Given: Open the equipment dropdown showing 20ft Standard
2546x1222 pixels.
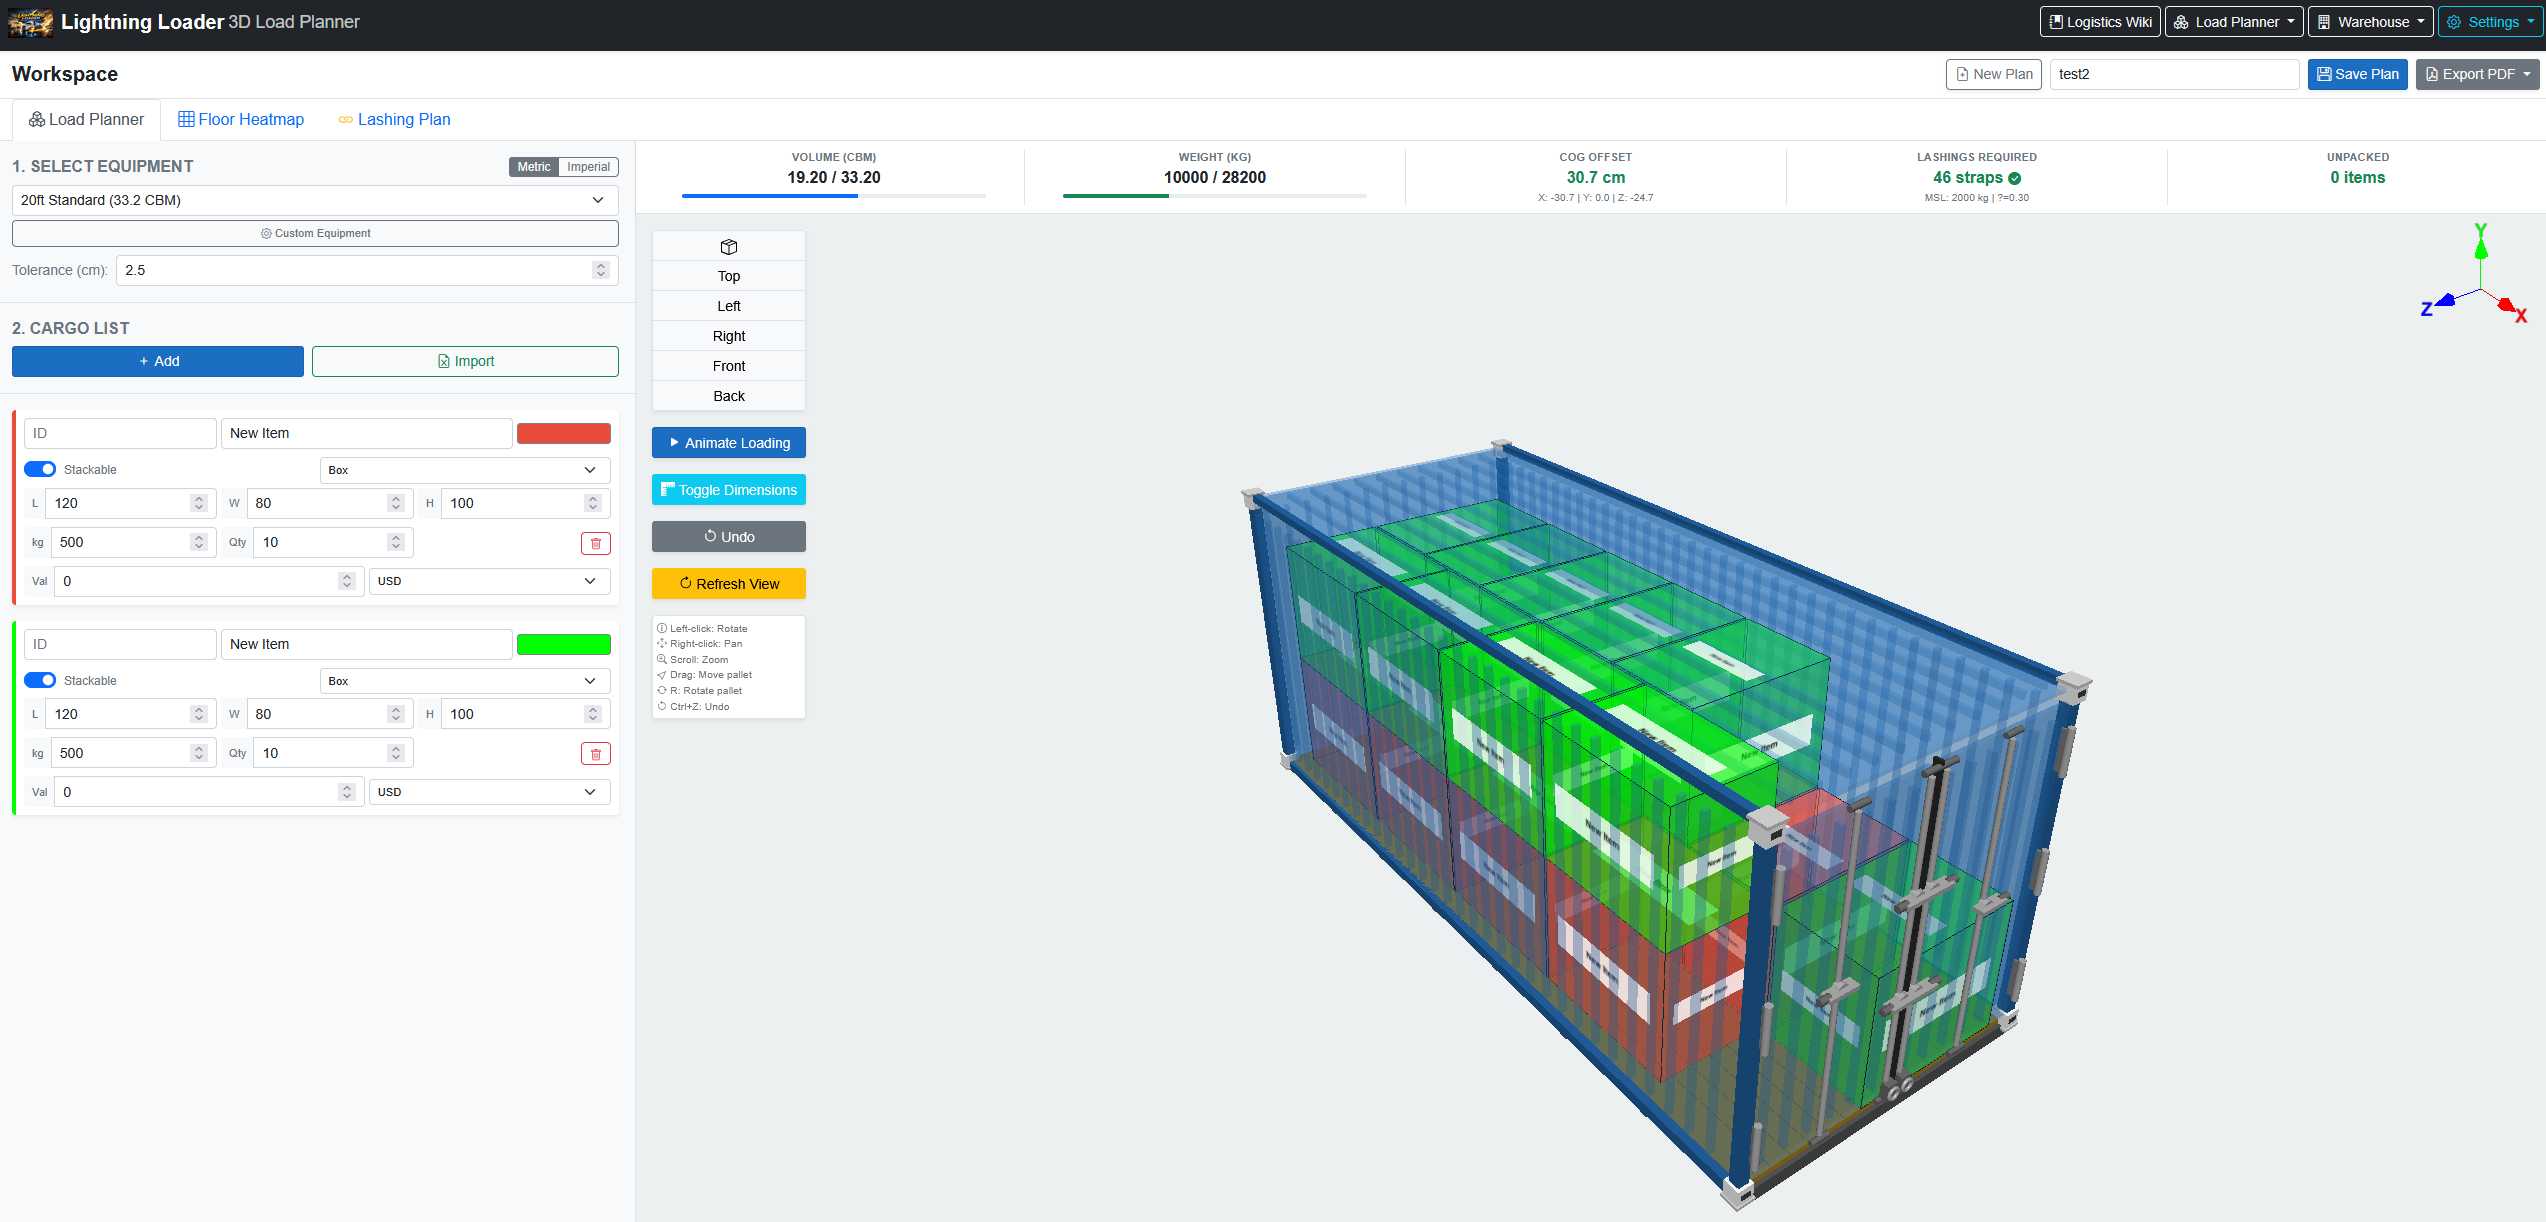Looking at the screenshot, I should click(314, 199).
